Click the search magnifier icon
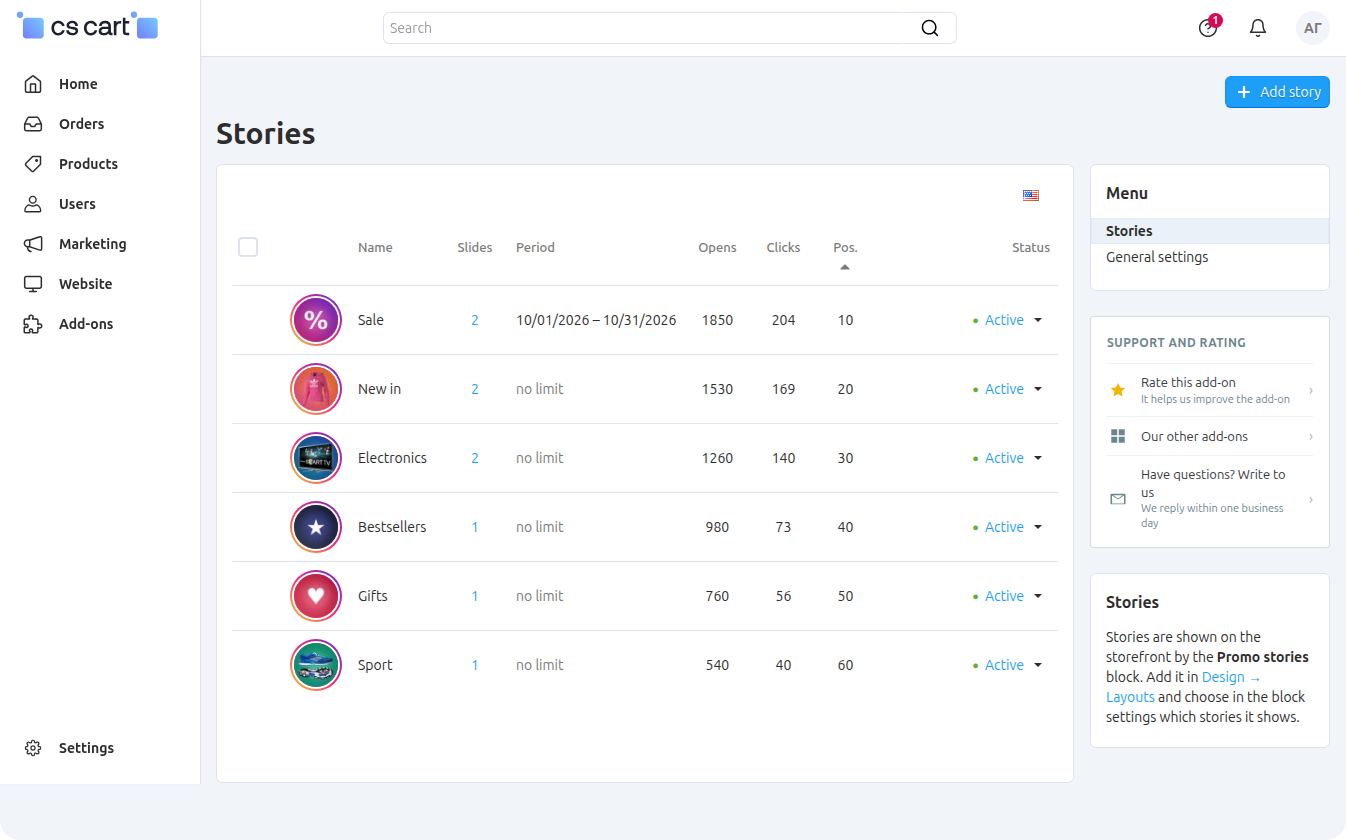This screenshot has height=840, width=1346. 930,28
